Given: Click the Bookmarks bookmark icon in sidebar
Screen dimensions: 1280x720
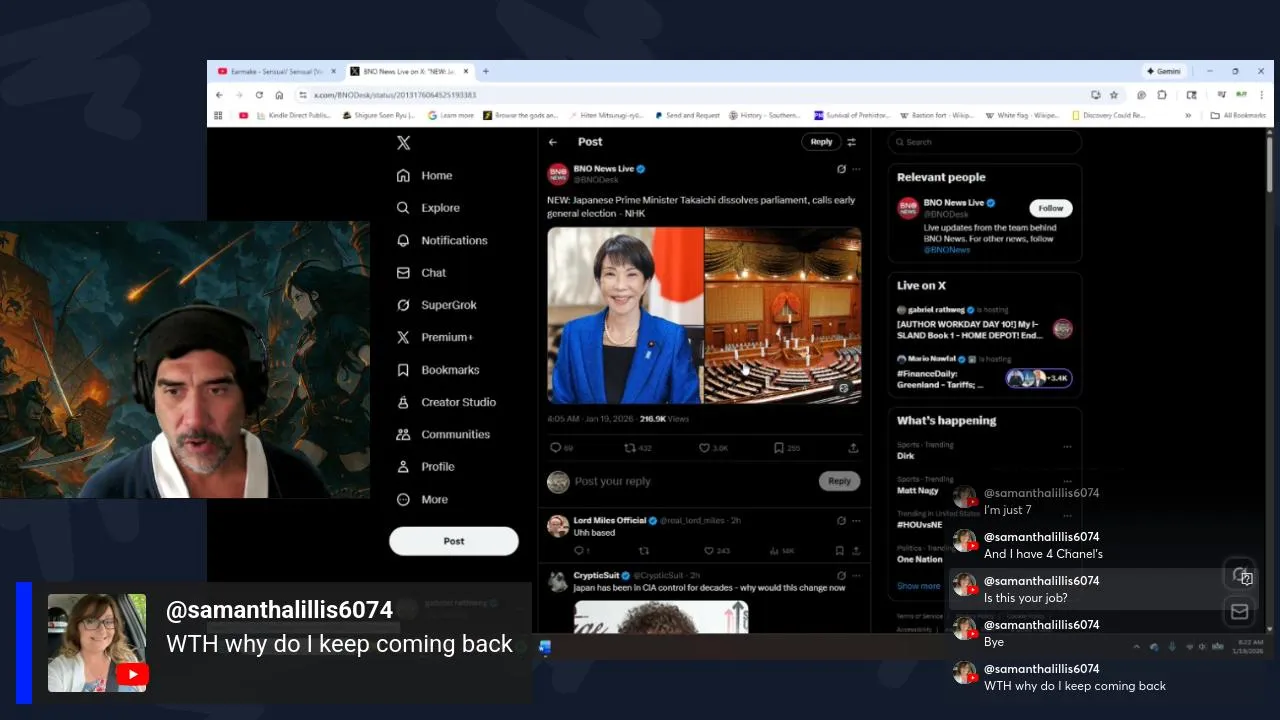Looking at the screenshot, I should point(403,370).
